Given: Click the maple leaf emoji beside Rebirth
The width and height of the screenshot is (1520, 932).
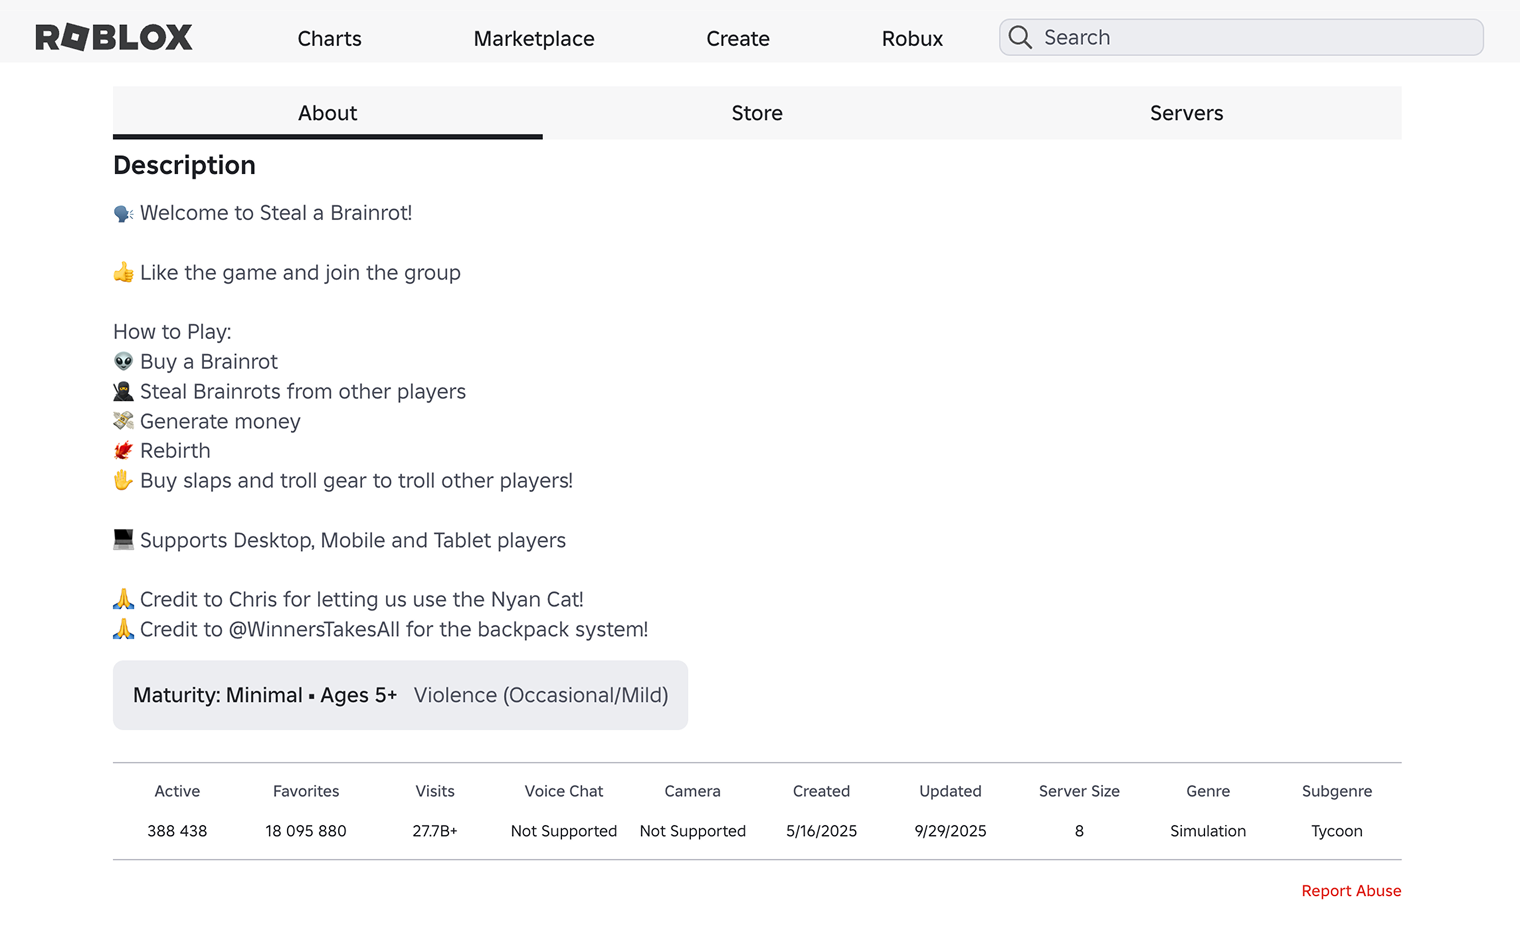Looking at the screenshot, I should [122, 450].
